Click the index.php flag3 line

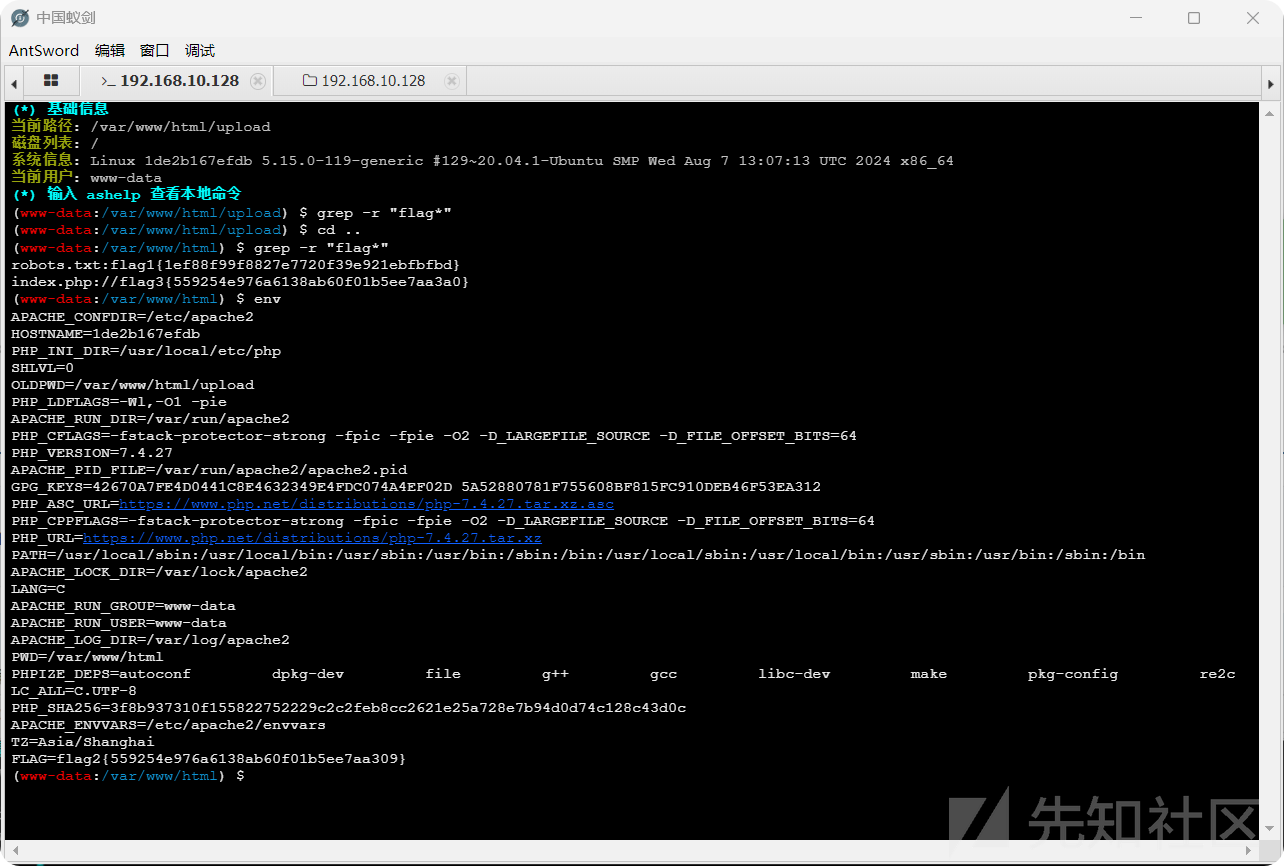(x=240, y=282)
